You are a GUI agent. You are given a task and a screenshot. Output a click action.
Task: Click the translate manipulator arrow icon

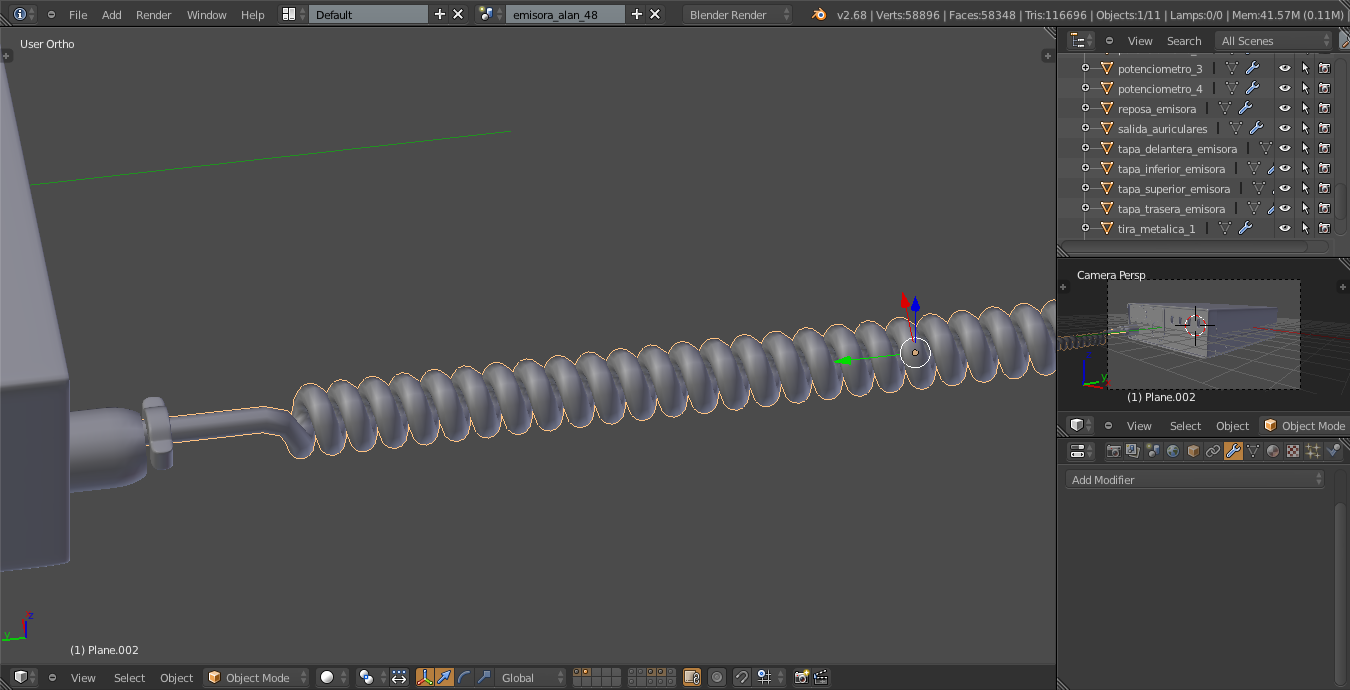pyautogui.click(x=444, y=677)
